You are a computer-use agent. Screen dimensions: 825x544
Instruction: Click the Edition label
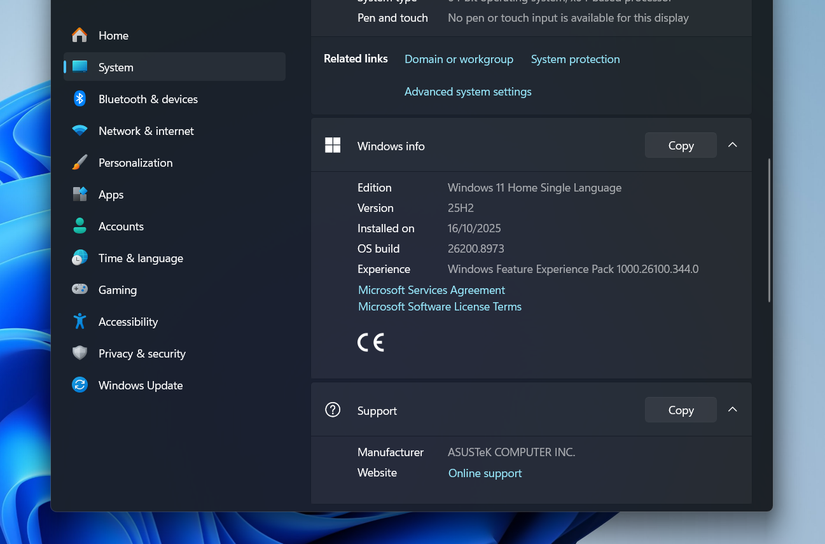tap(374, 187)
